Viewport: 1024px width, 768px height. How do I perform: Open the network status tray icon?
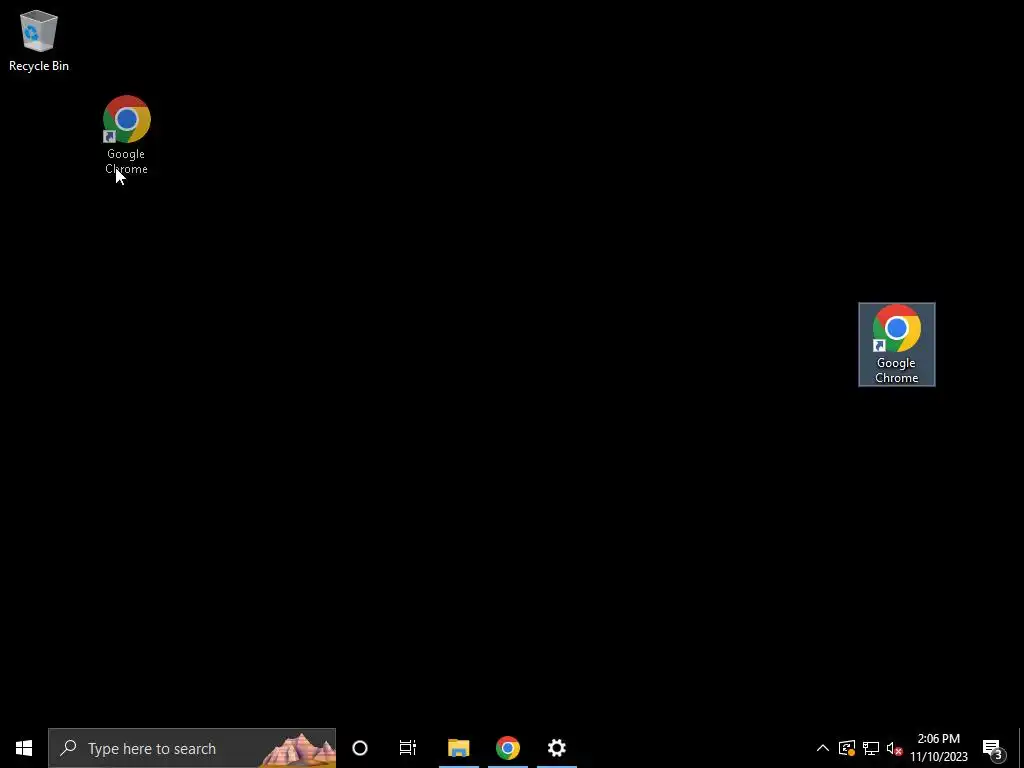point(871,748)
